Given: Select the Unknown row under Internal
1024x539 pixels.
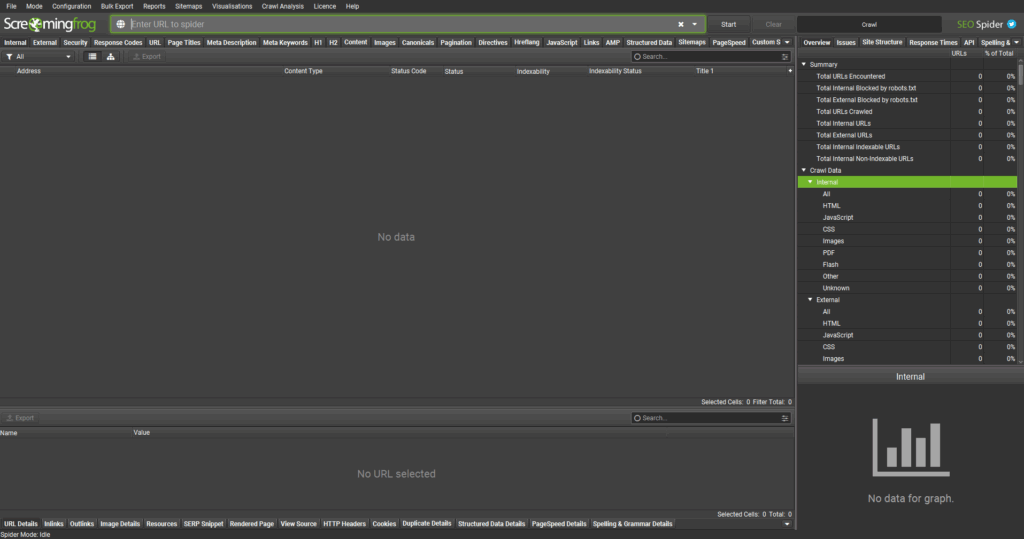Looking at the screenshot, I should (x=907, y=288).
